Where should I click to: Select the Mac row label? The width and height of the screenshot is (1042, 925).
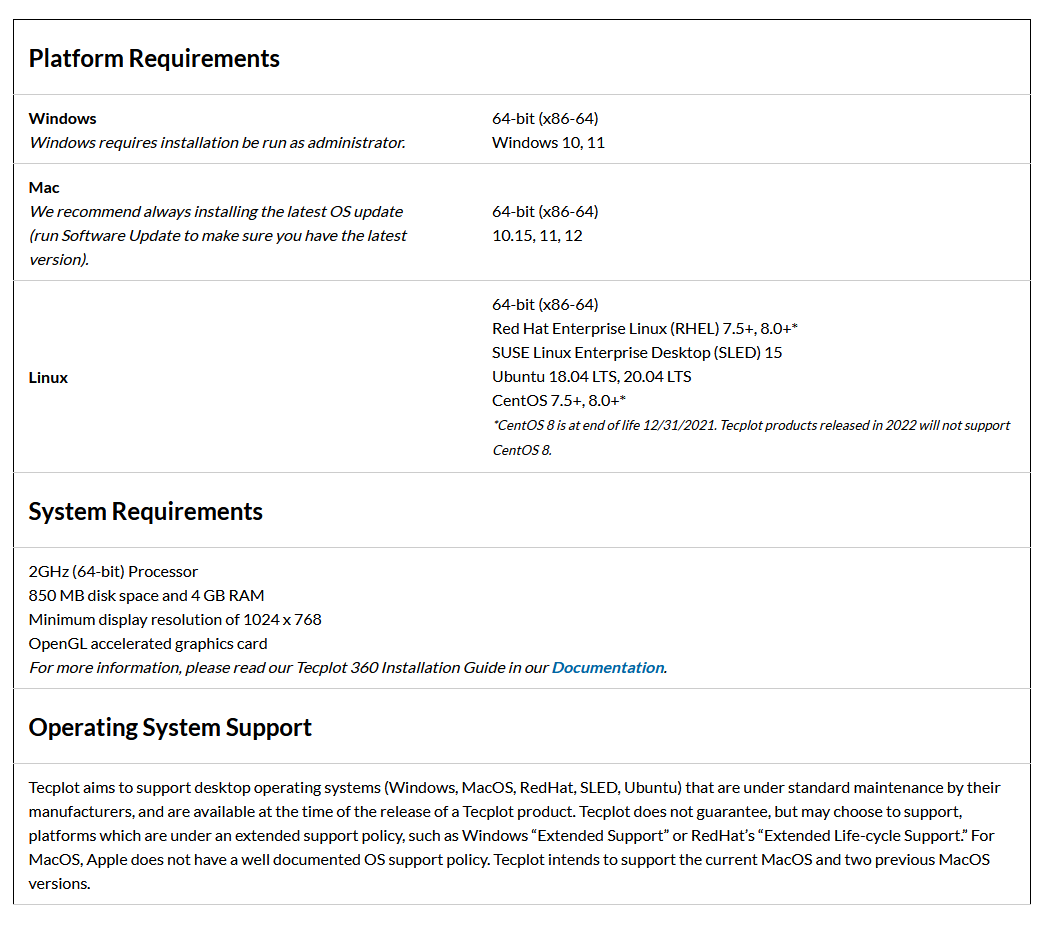coord(44,187)
